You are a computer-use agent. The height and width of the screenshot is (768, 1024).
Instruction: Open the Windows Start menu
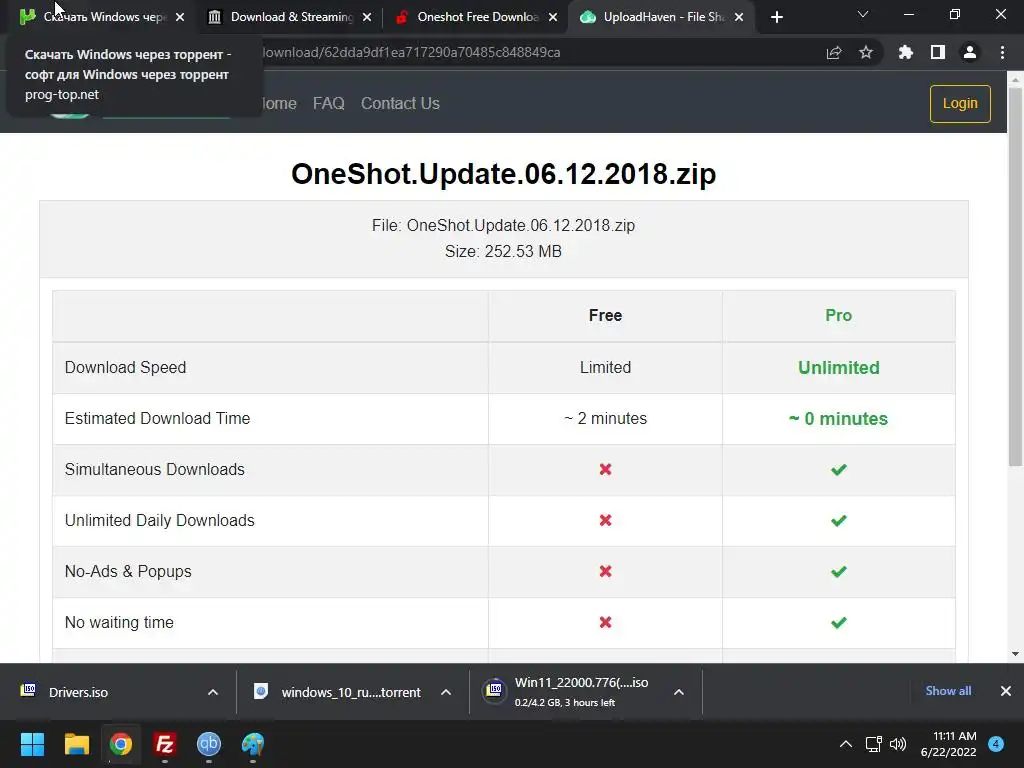click(32, 744)
